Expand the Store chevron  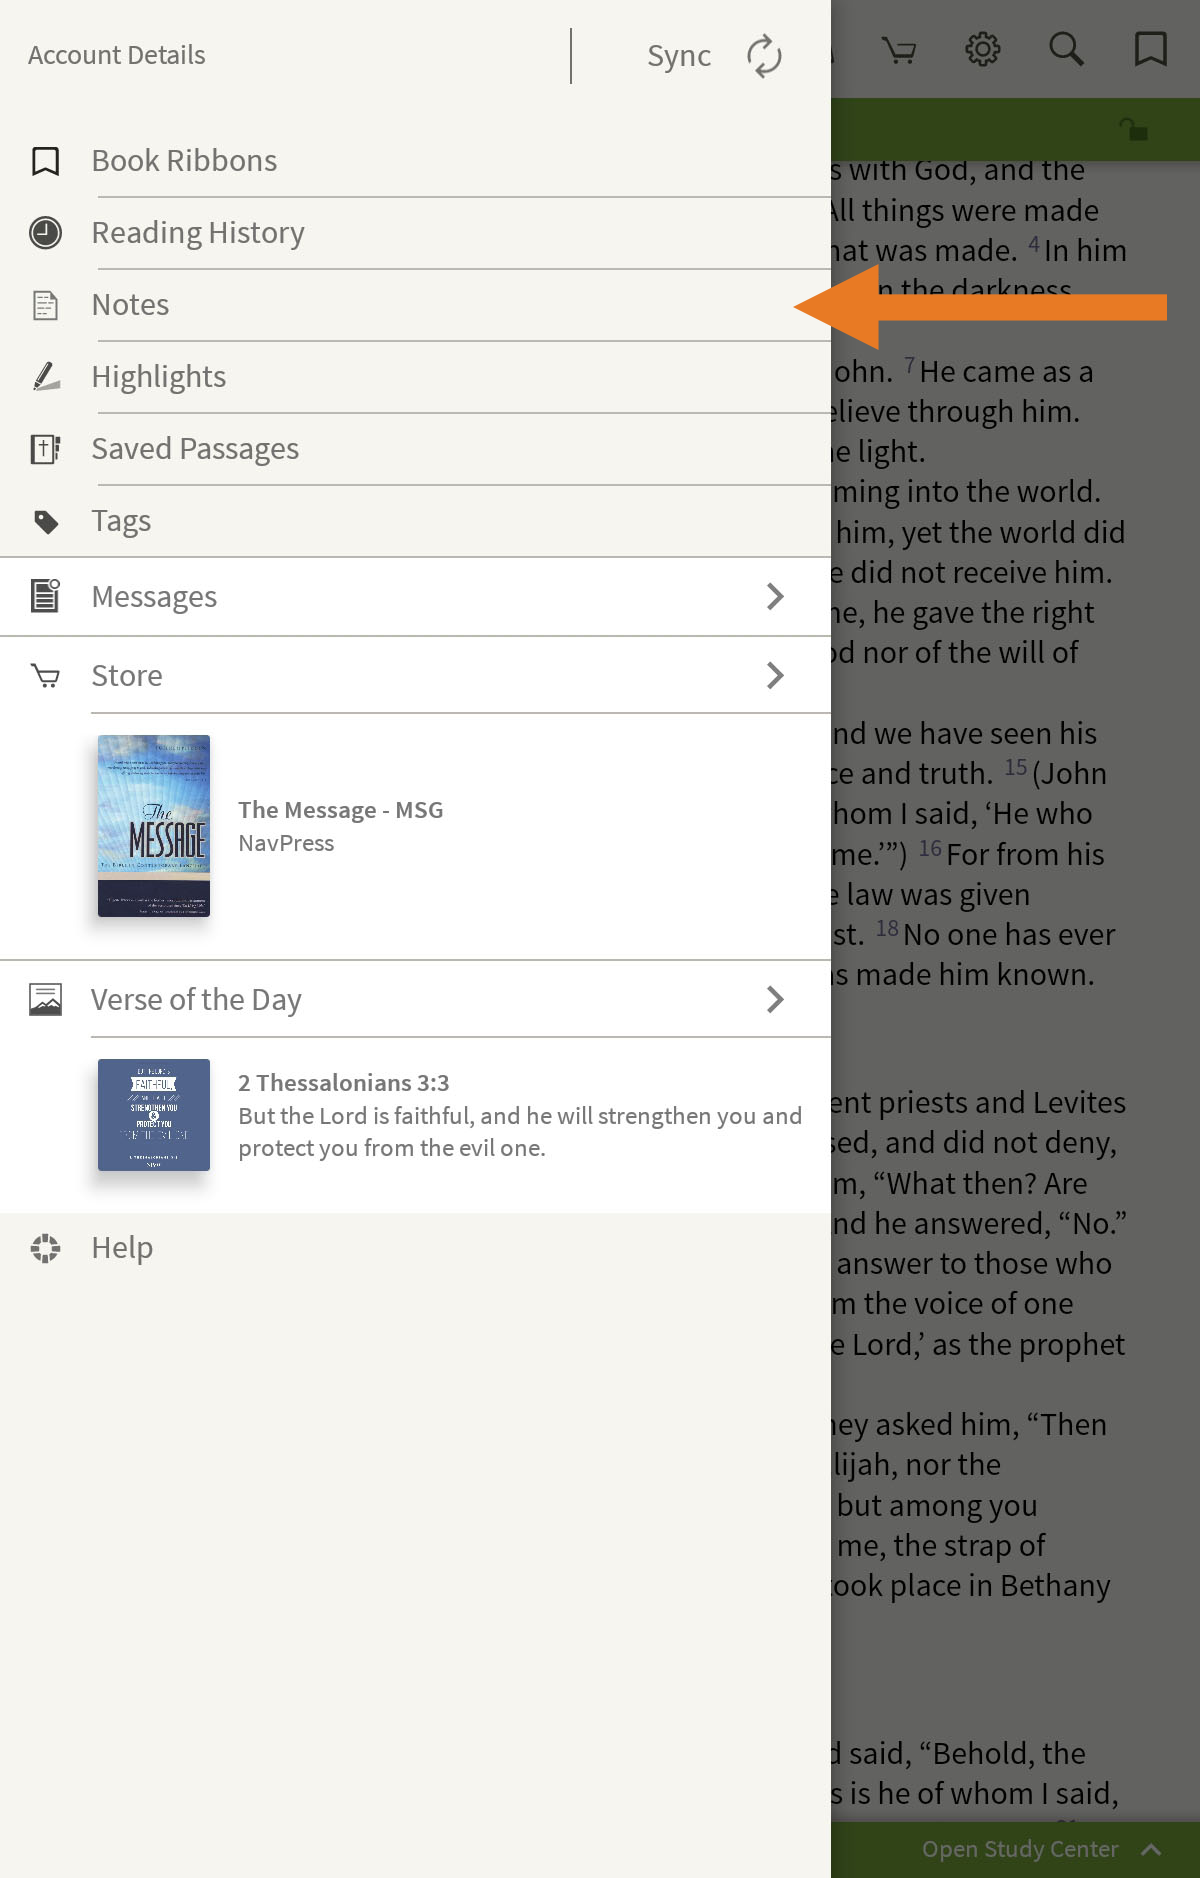775,676
